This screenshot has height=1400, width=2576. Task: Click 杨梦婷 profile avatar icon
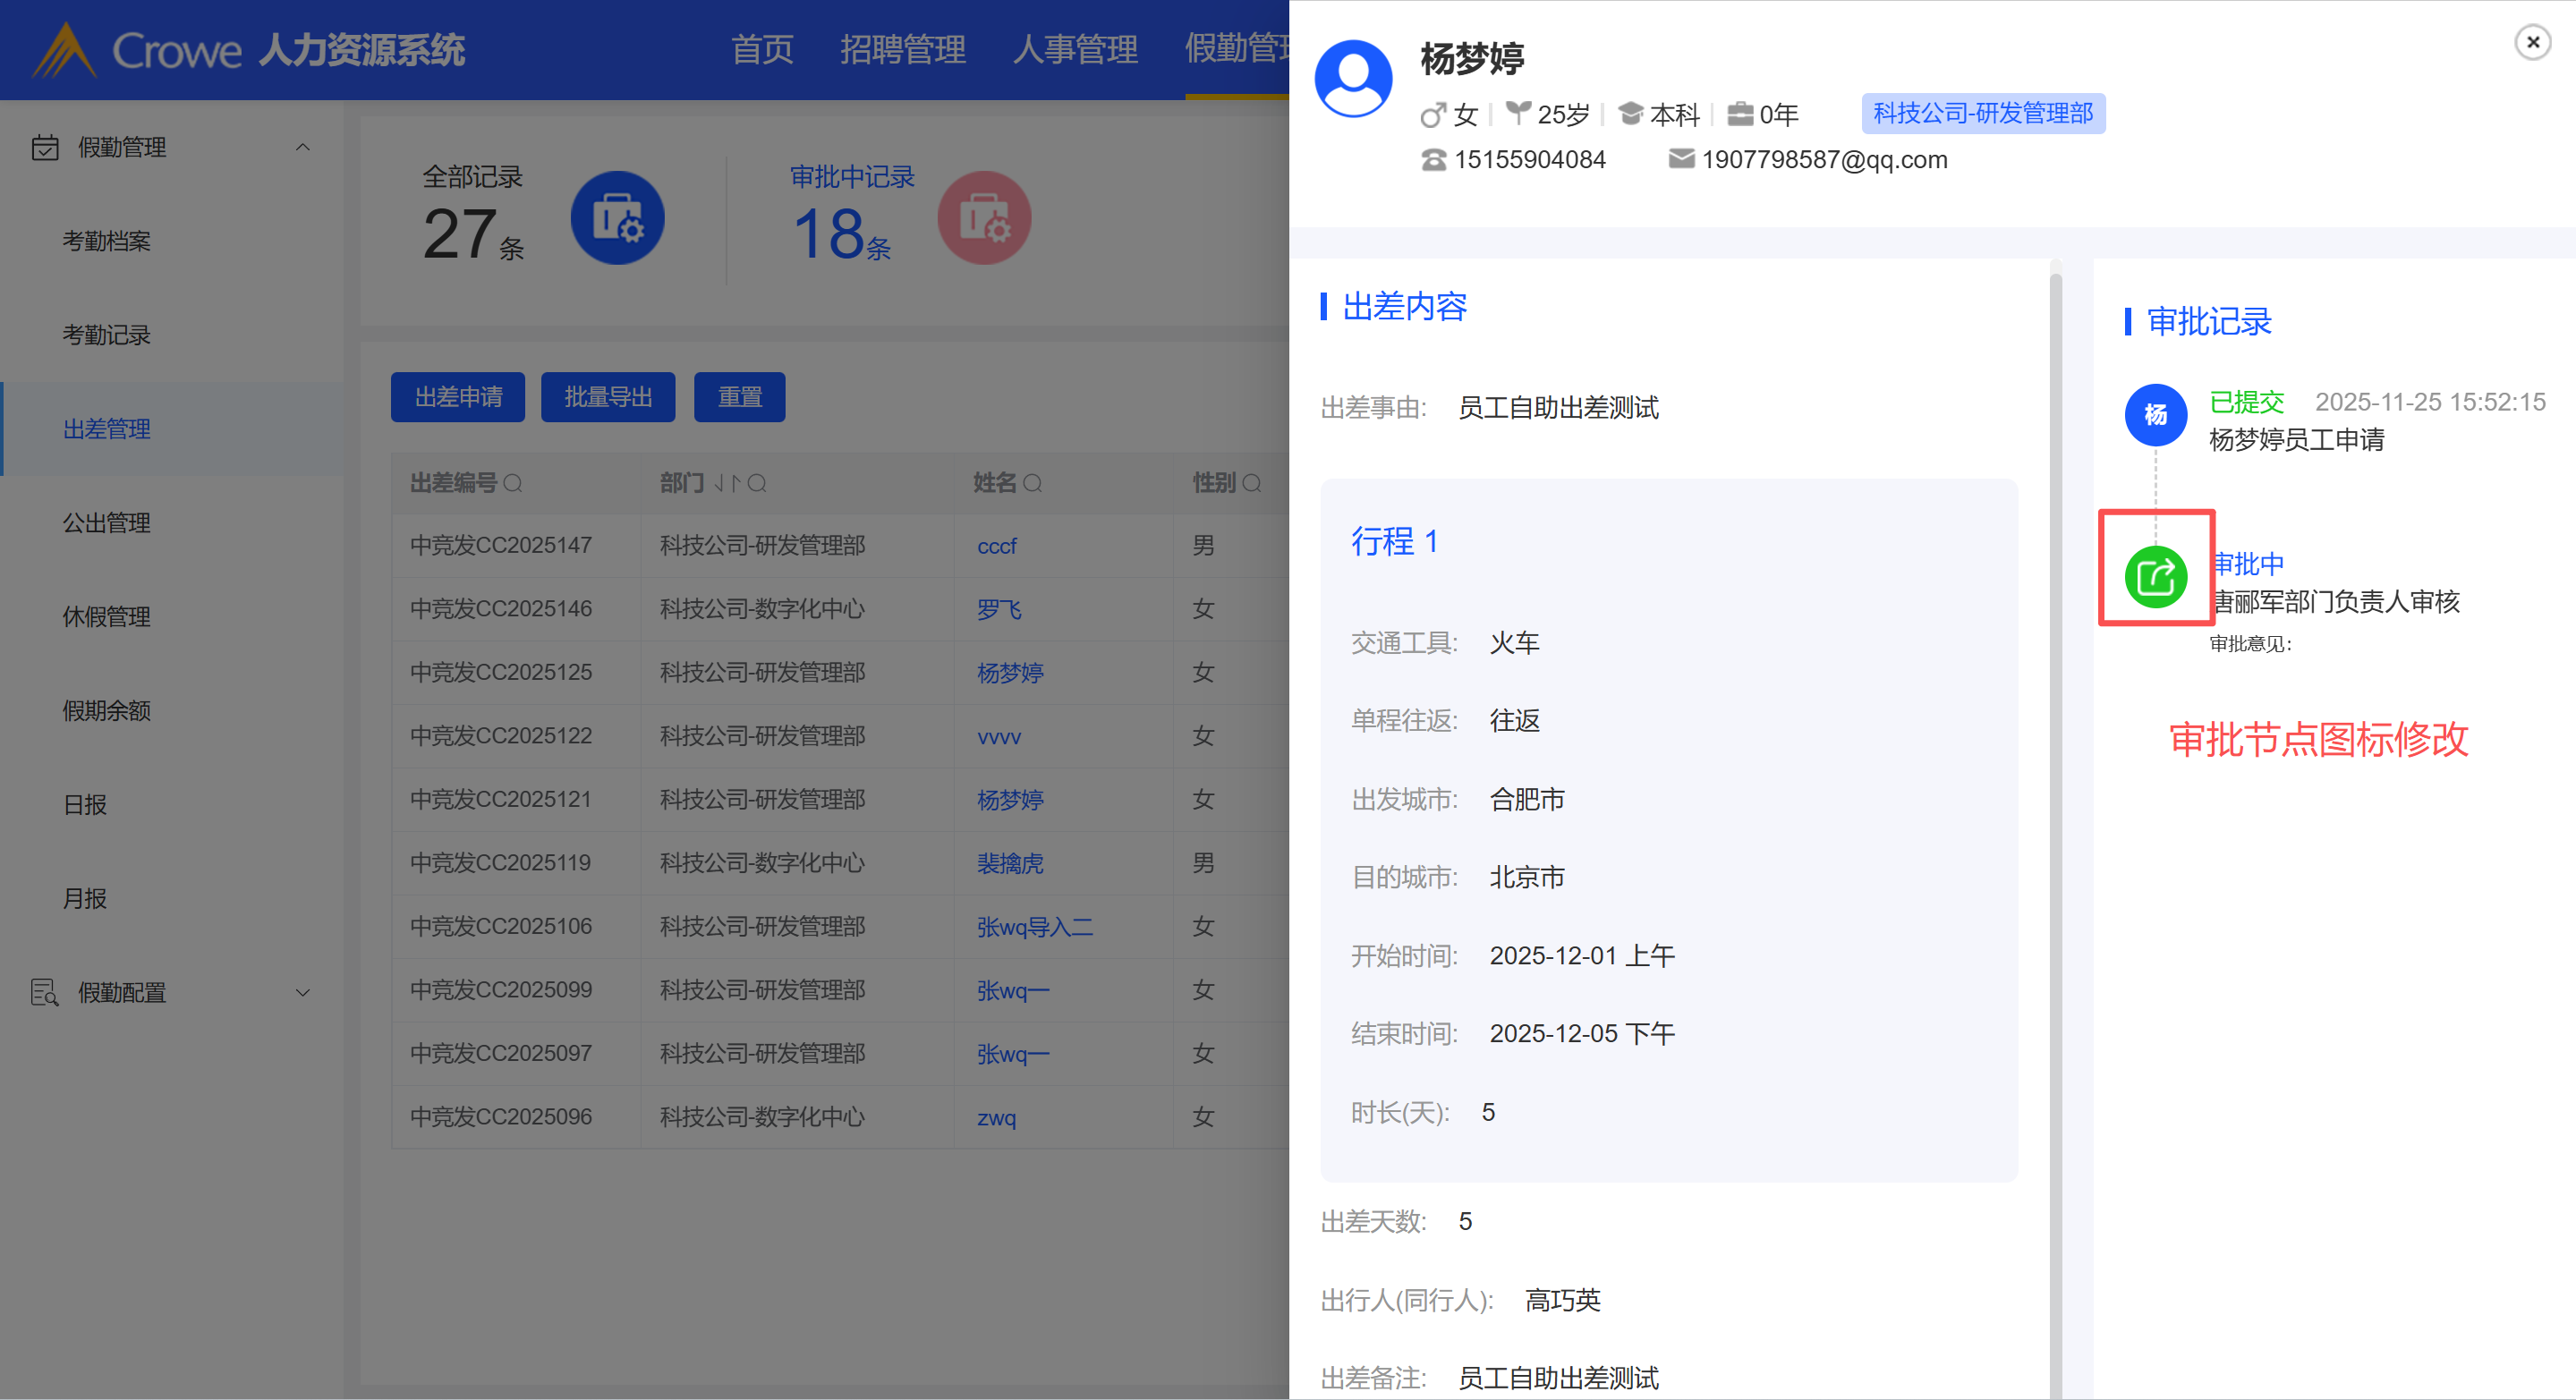click(1353, 78)
